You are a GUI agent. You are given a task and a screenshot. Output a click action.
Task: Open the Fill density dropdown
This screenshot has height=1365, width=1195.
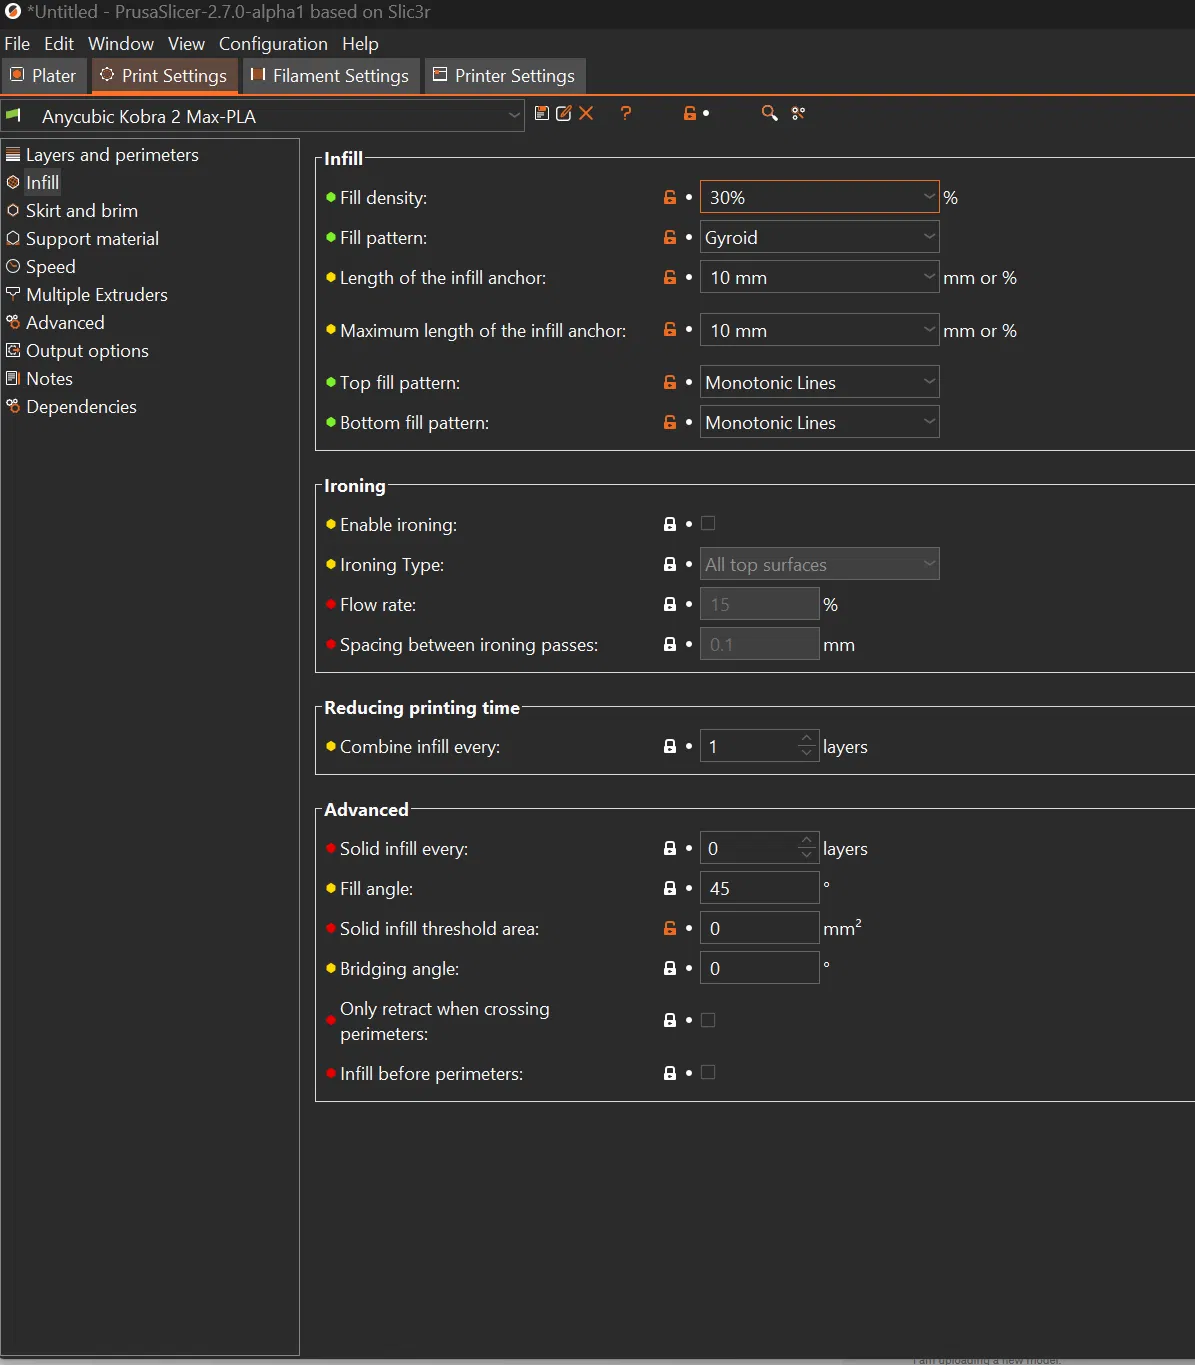[x=820, y=197]
